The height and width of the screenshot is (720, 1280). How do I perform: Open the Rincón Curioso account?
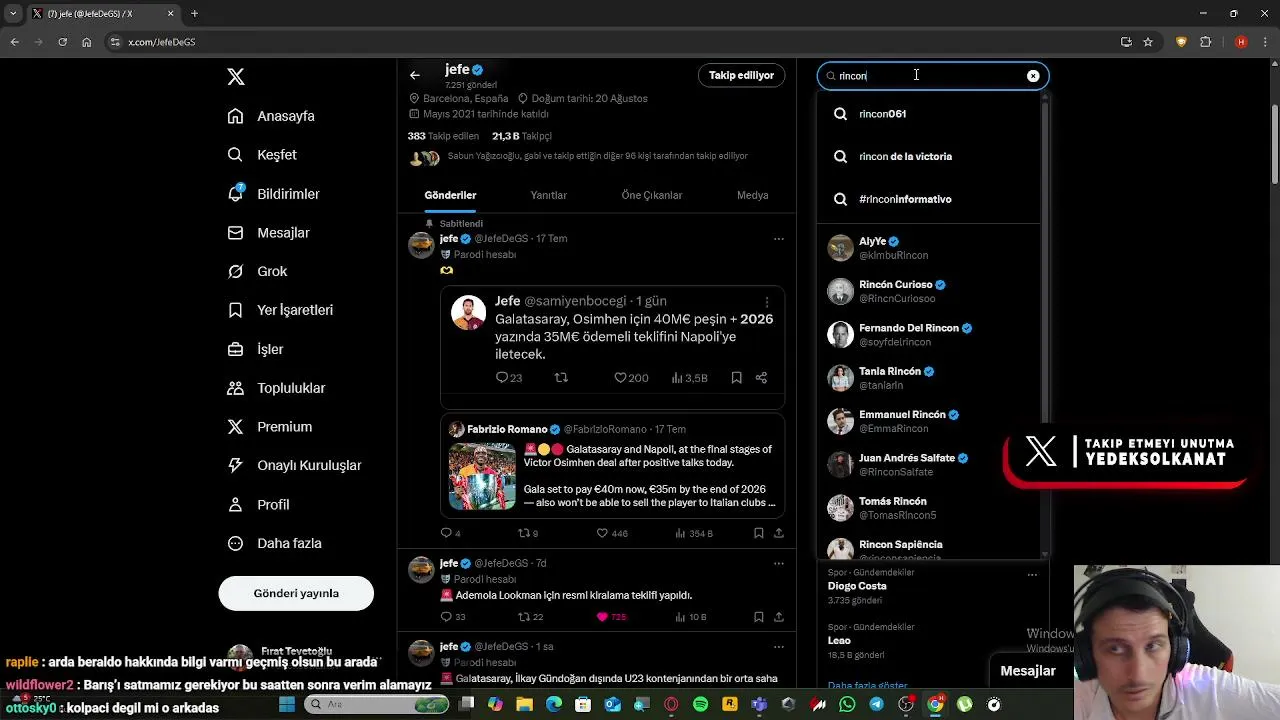[928, 291]
